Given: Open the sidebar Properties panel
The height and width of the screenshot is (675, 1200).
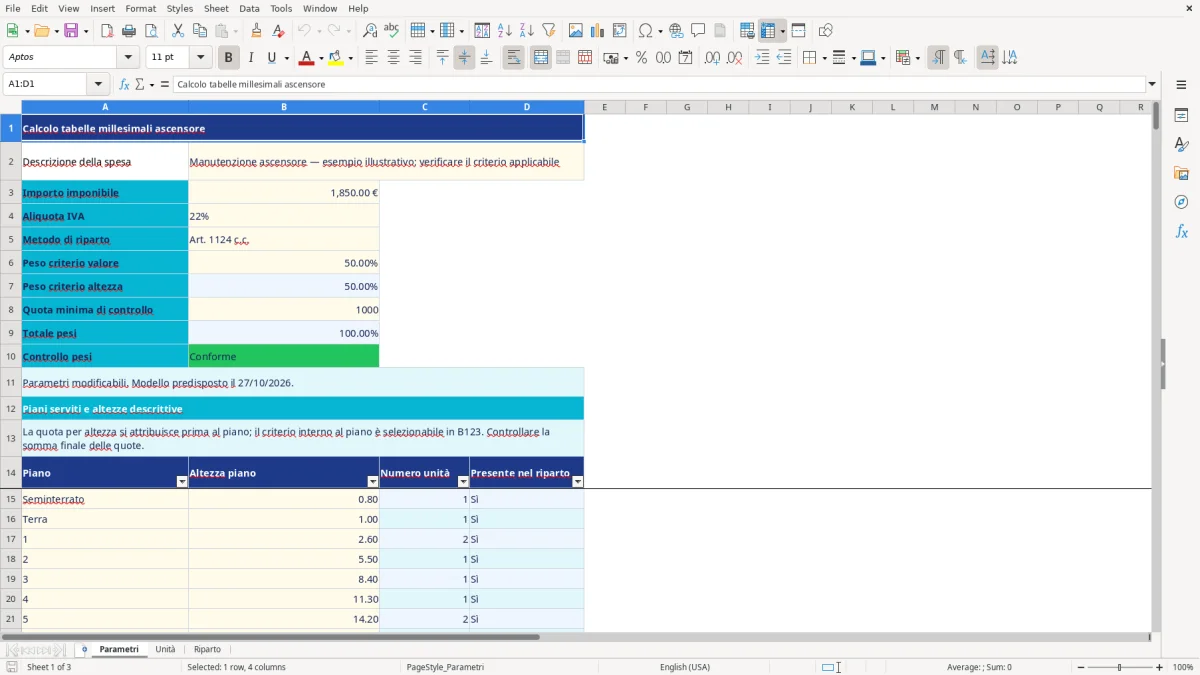Looking at the screenshot, I should pyautogui.click(x=1181, y=115).
